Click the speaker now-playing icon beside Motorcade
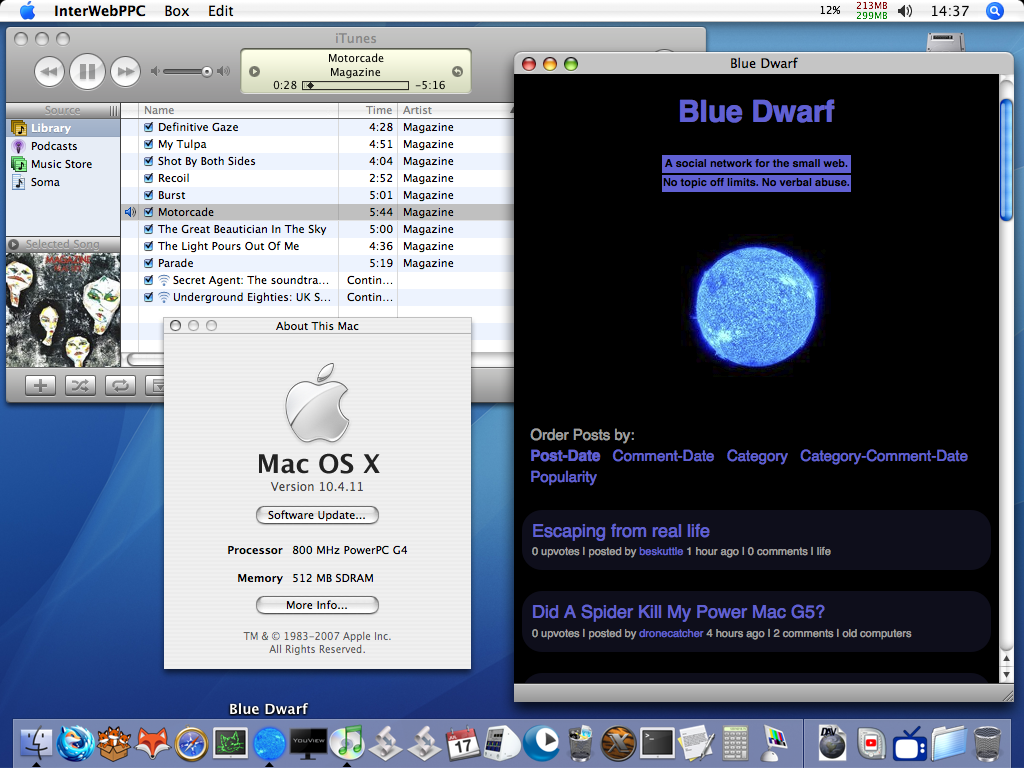 click(x=130, y=212)
